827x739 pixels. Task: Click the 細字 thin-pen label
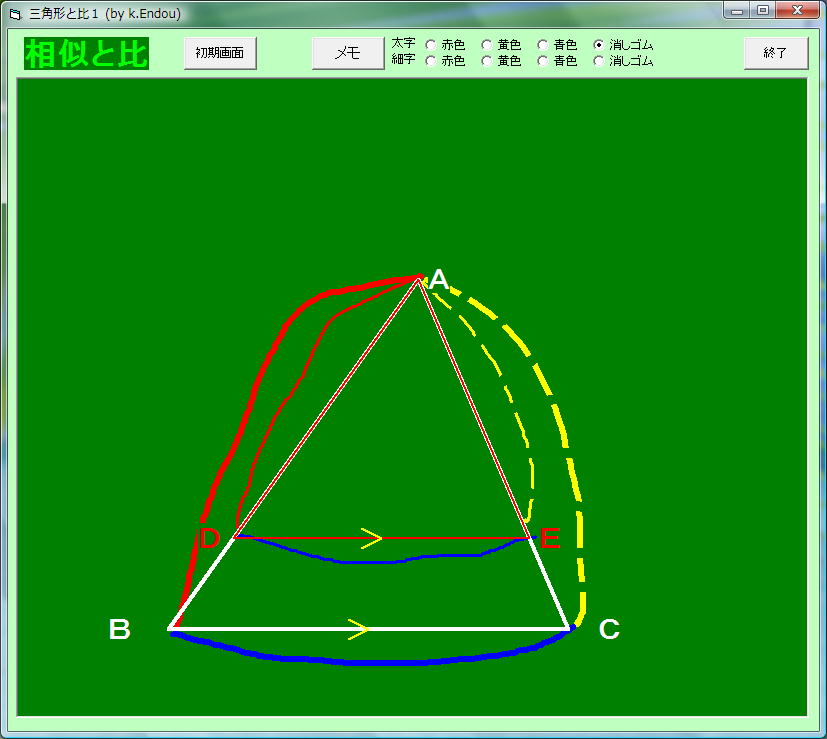click(403, 59)
